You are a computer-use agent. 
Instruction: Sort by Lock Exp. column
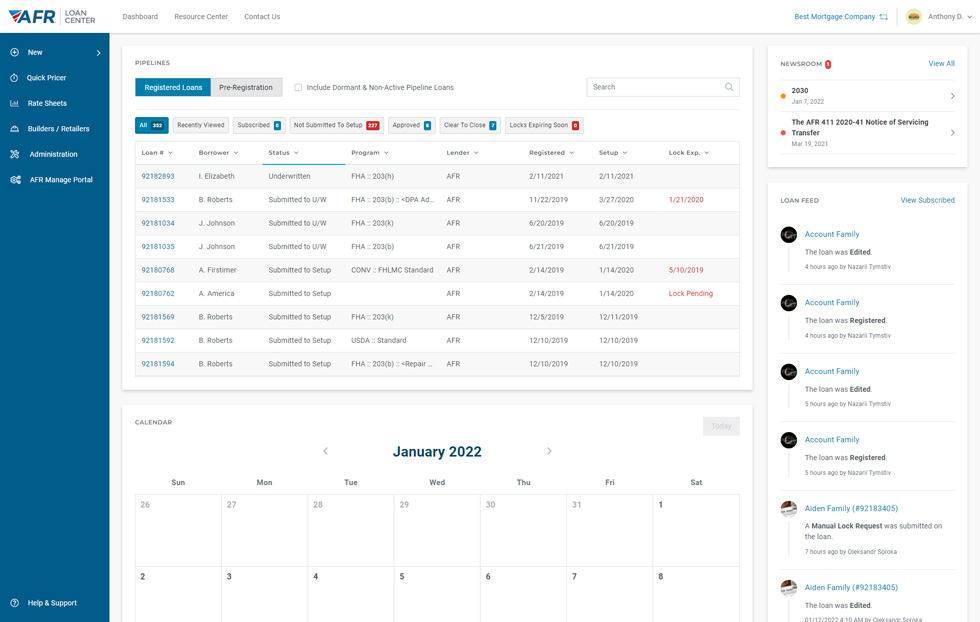689,153
